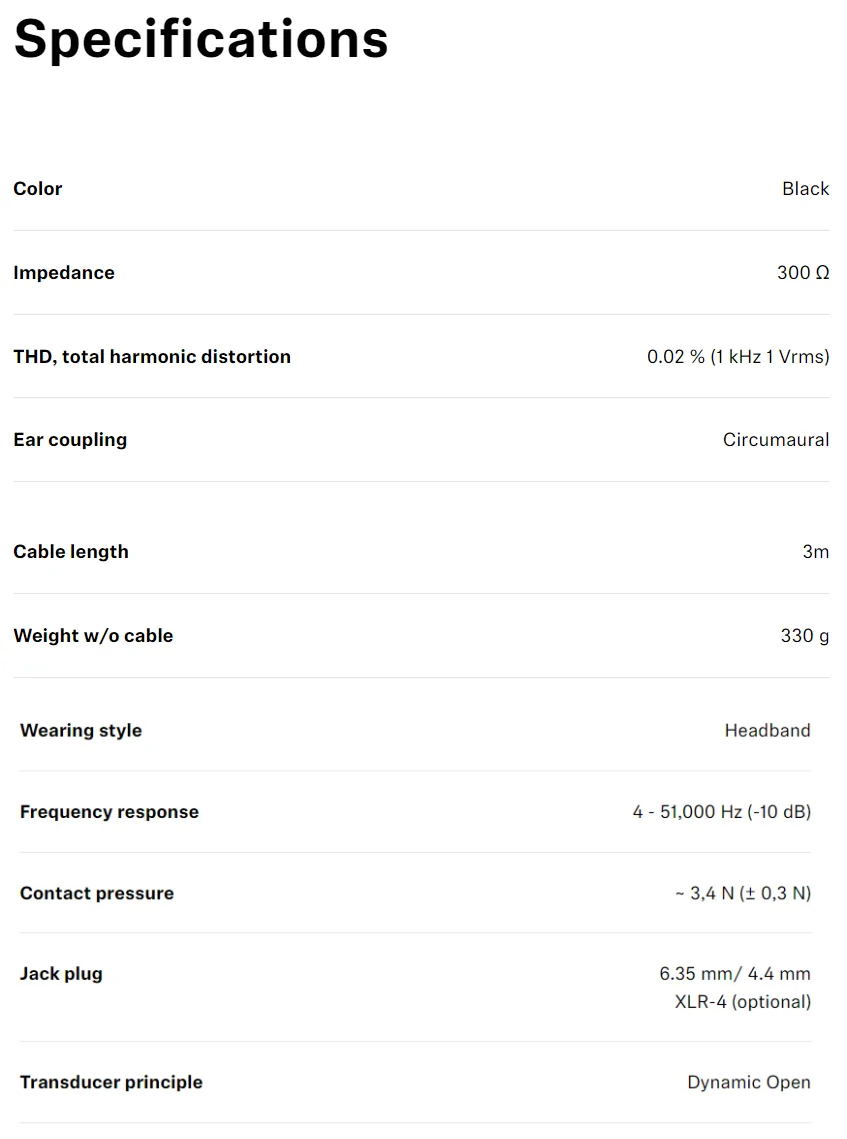This screenshot has height=1139, width=847.
Task: Select the Ear coupling label
Action: point(70,440)
